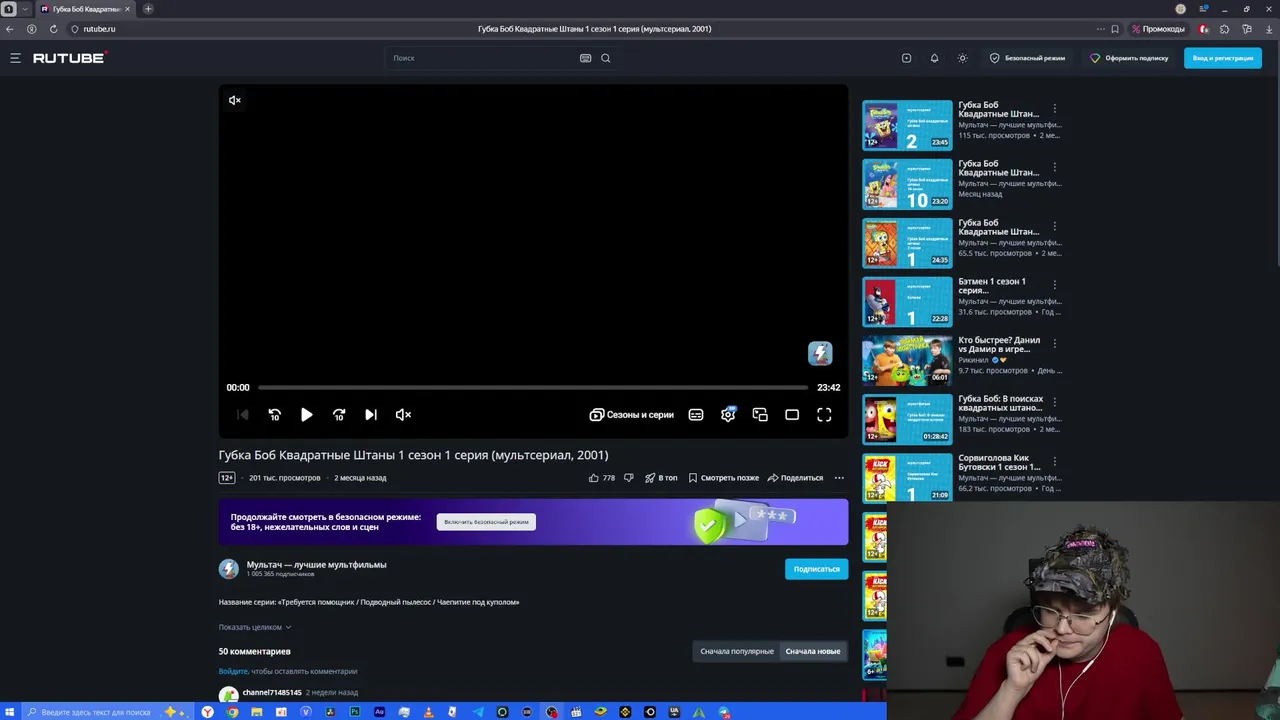Click the video progress bar
This screenshot has width=1280, height=720.
point(532,388)
